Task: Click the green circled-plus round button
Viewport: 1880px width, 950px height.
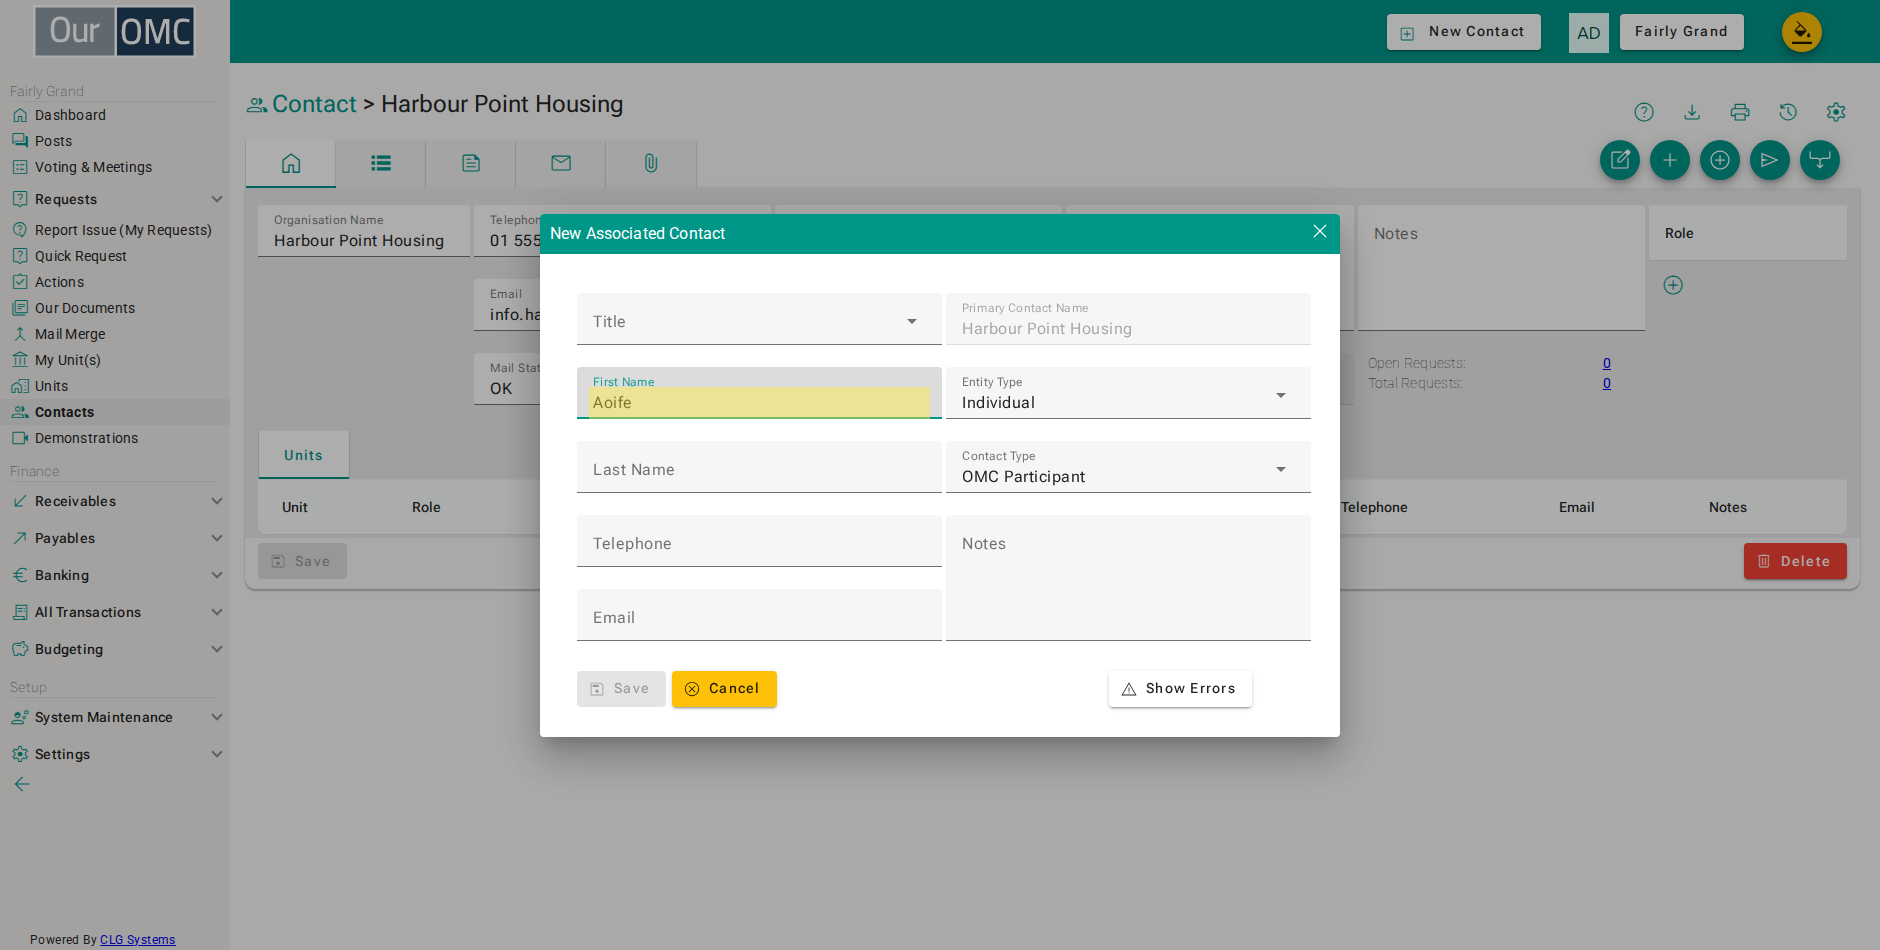Action: (x=1720, y=160)
